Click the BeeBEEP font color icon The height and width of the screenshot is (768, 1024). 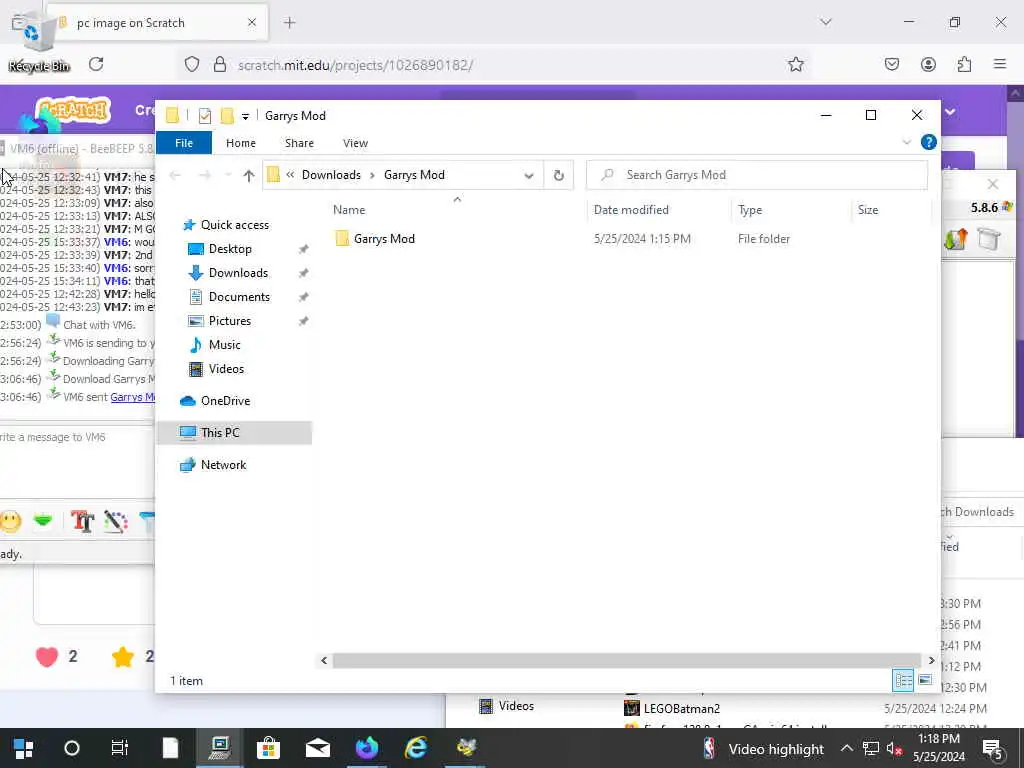pos(116,521)
